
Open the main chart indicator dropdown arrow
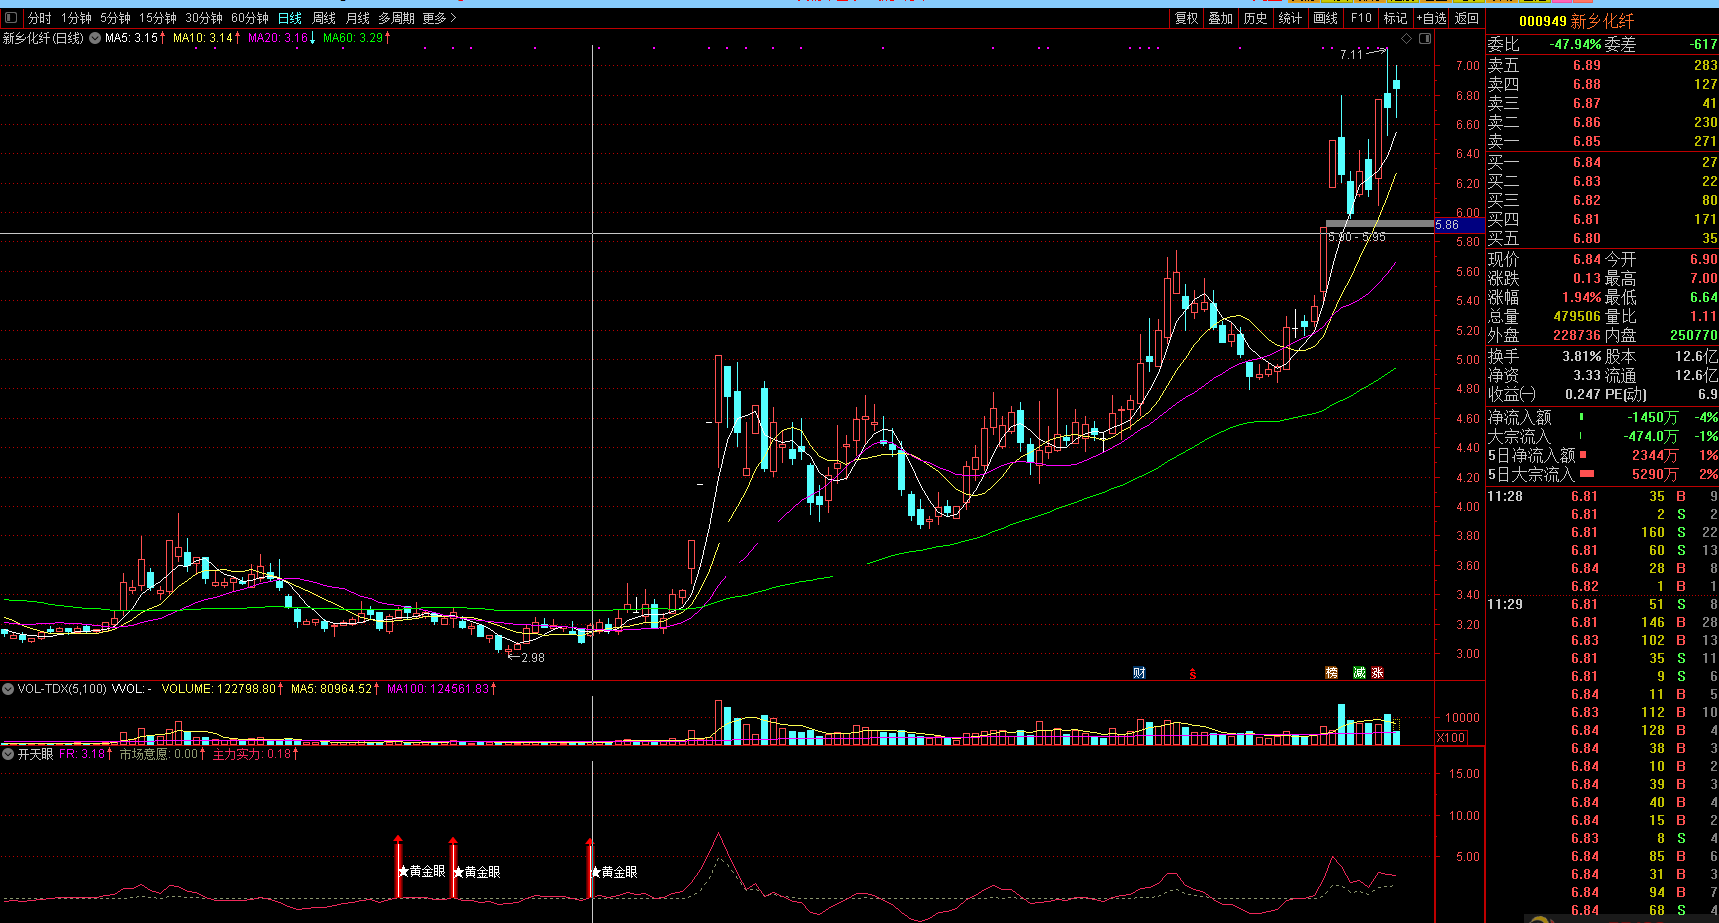point(95,38)
